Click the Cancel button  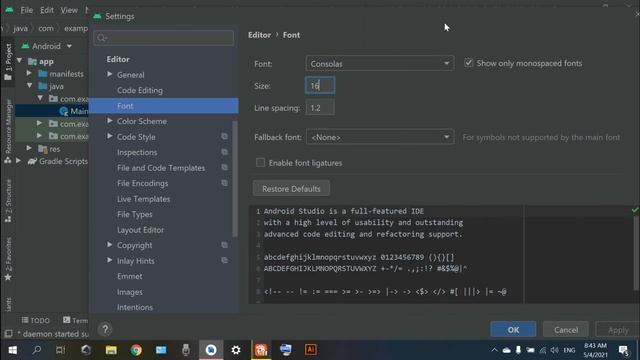click(566, 329)
